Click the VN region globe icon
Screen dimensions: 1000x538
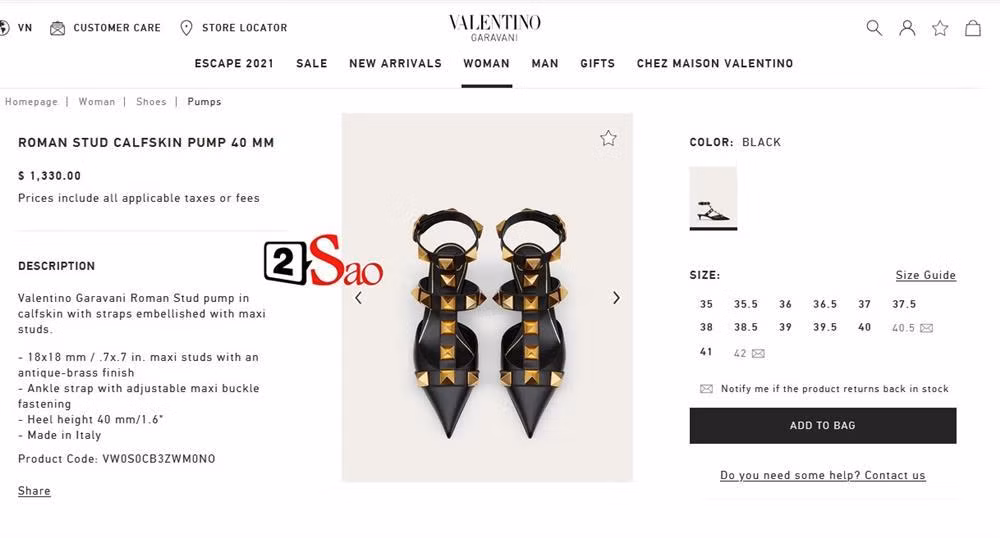[x=4, y=28]
